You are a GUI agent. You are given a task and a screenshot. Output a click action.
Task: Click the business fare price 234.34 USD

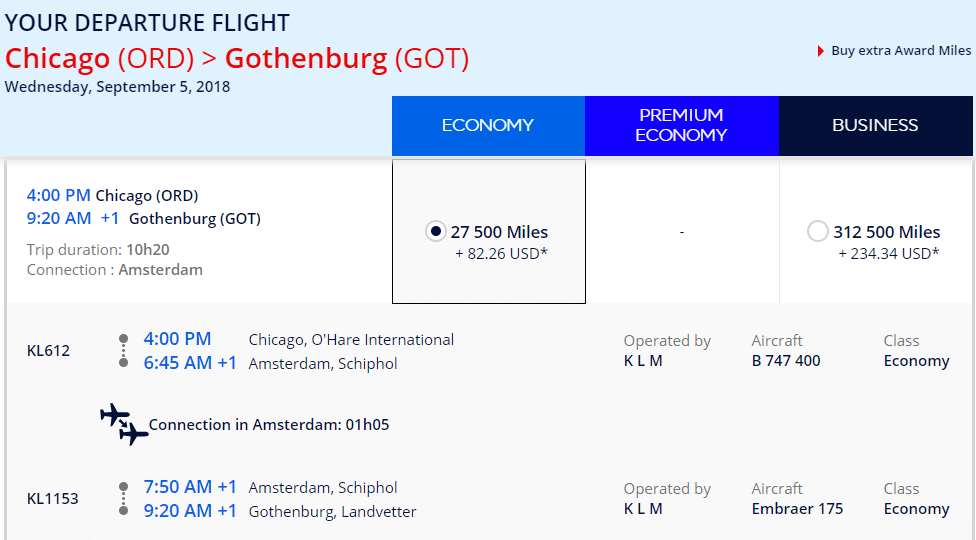pyautogui.click(x=888, y=254)
